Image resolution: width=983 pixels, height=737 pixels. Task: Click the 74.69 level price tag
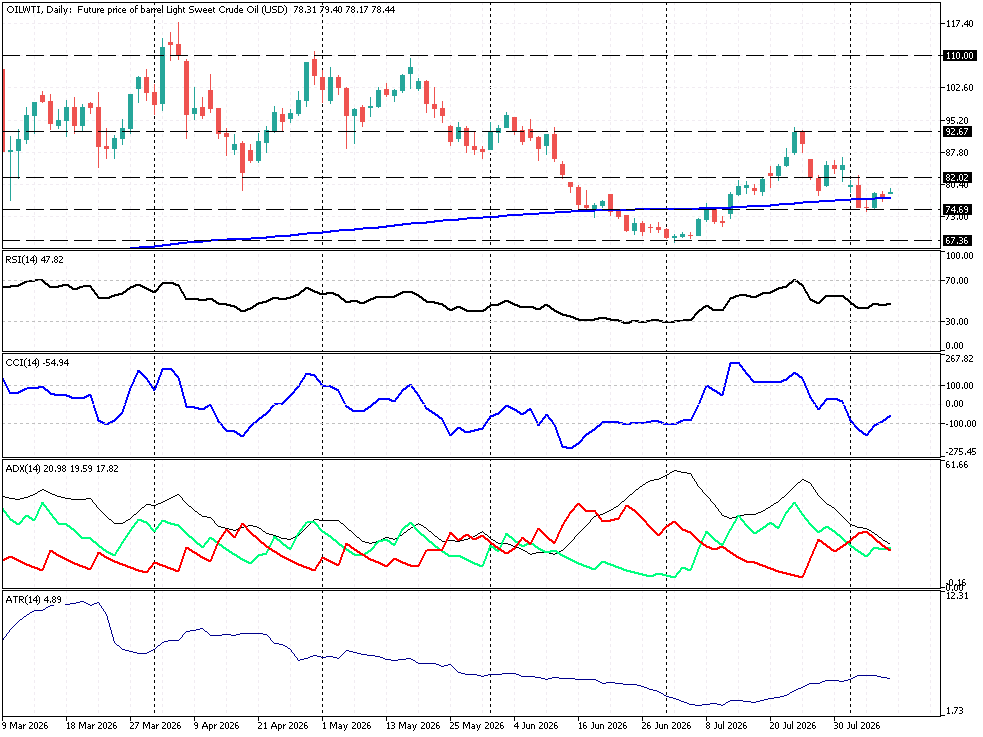click(957, 209)
